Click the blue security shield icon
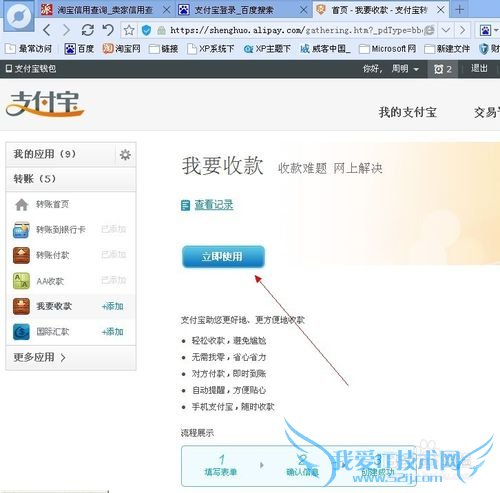This screenshot has height=493, width=500. pyautogui.click(x=146, y=31)
